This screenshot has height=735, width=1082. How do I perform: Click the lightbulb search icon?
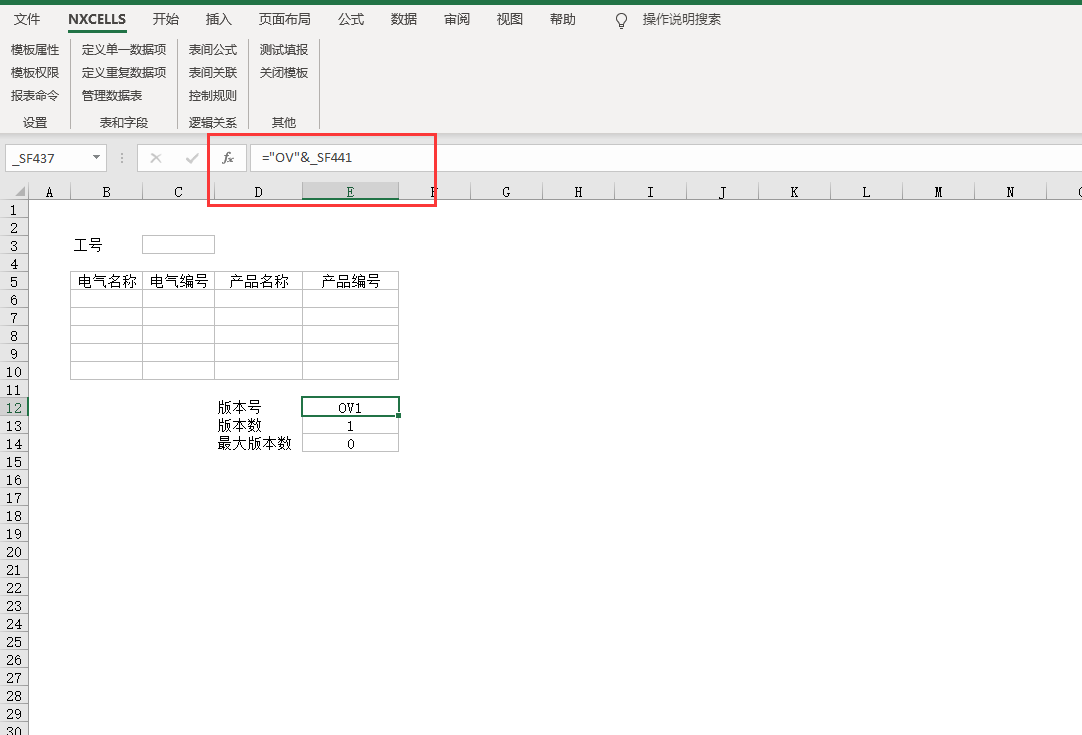coord(622,20)
